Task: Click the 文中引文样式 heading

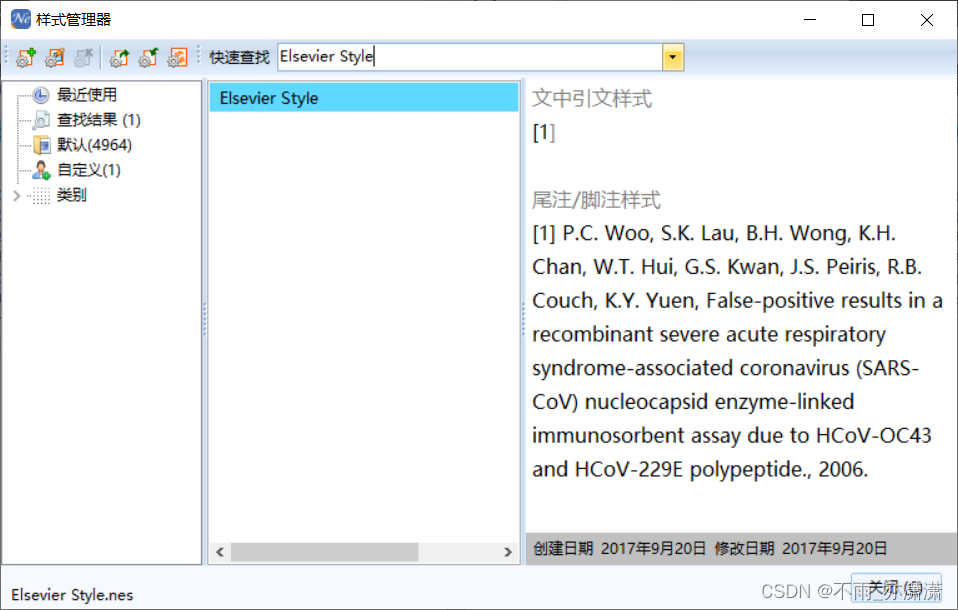Action: [x=592, y=98]
